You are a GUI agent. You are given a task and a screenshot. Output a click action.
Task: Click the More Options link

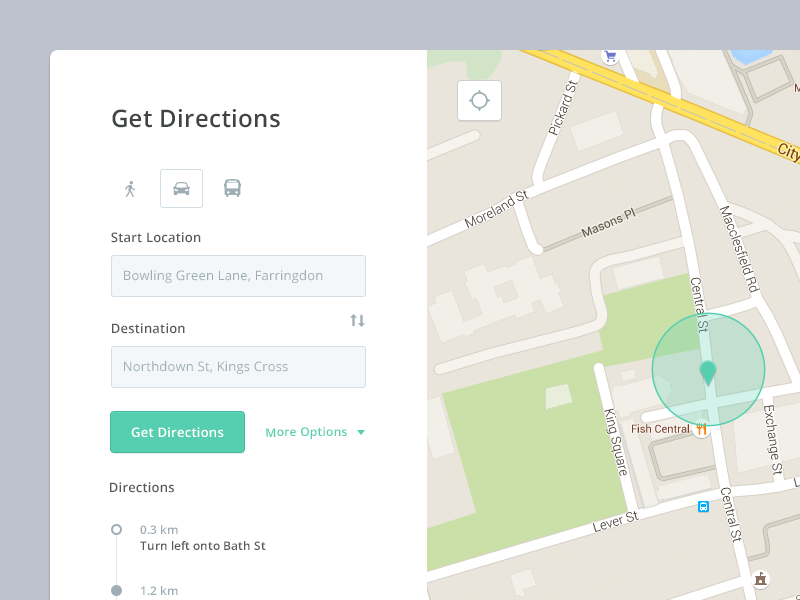click(x=305, y=432)
